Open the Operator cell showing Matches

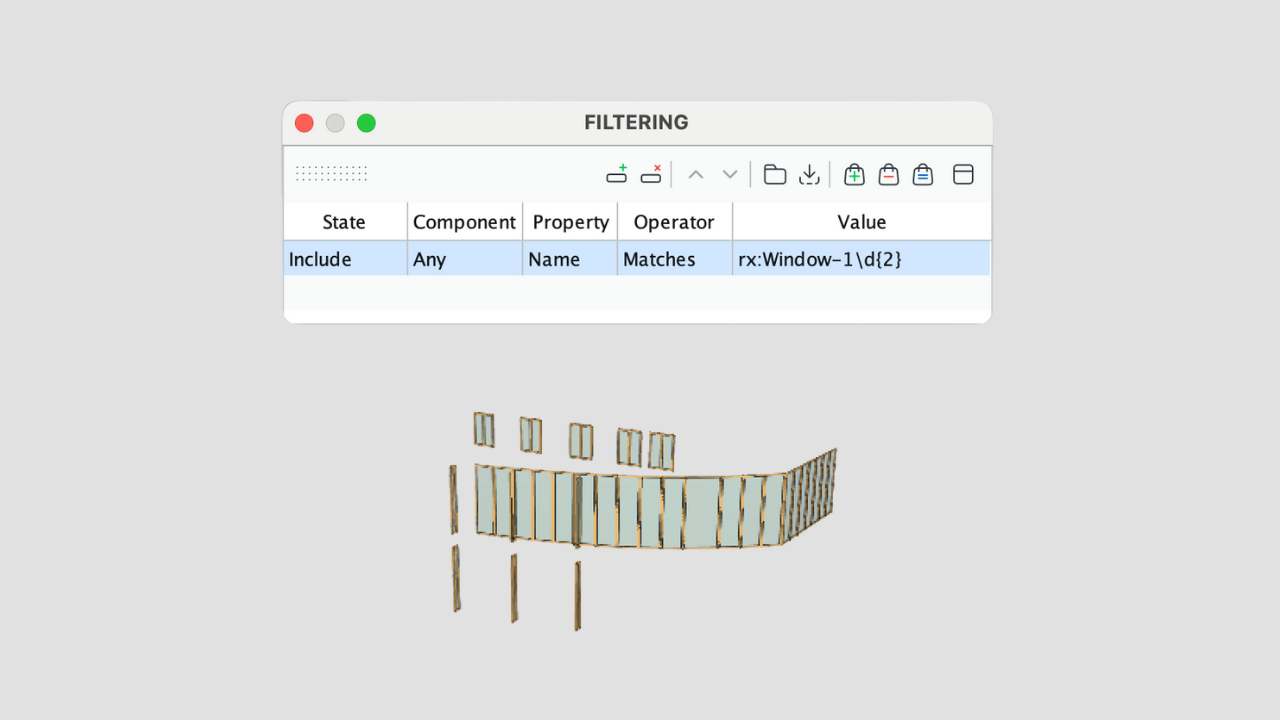674,259
